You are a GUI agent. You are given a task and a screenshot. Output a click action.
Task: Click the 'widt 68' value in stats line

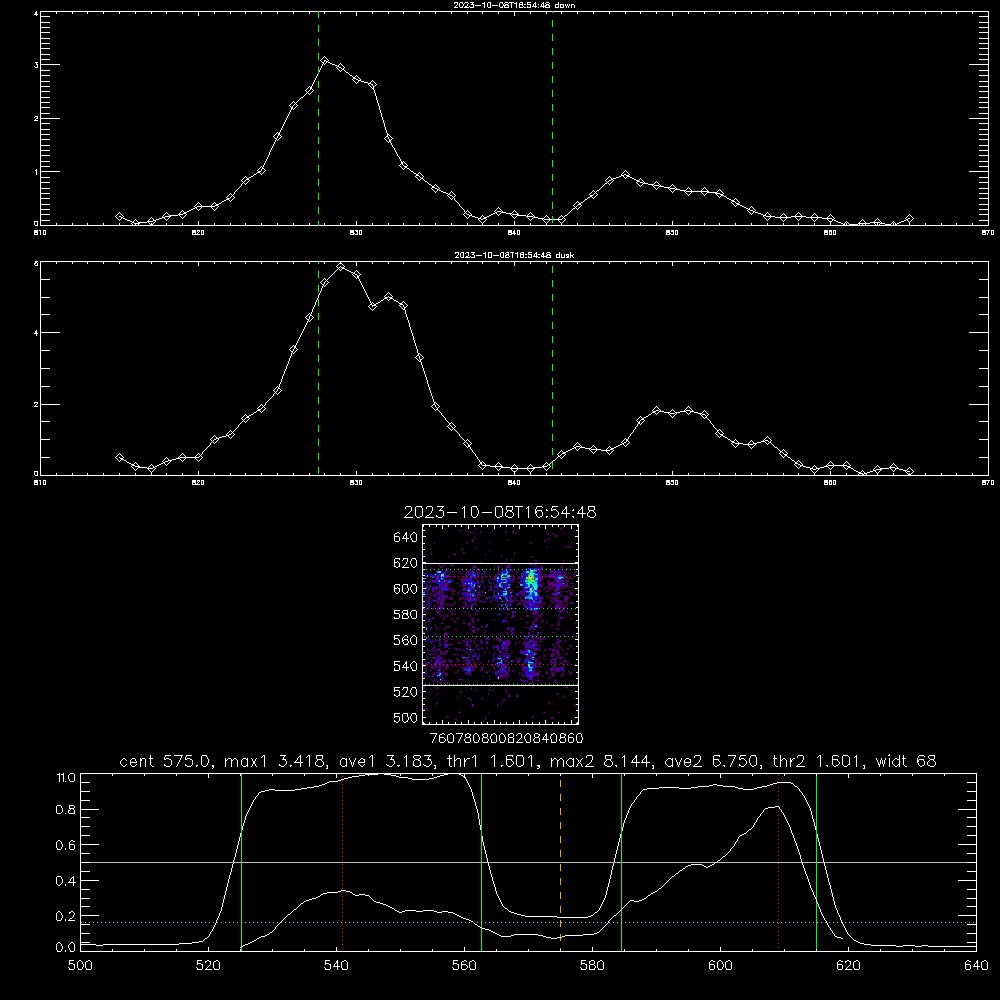tap(906, 761)
